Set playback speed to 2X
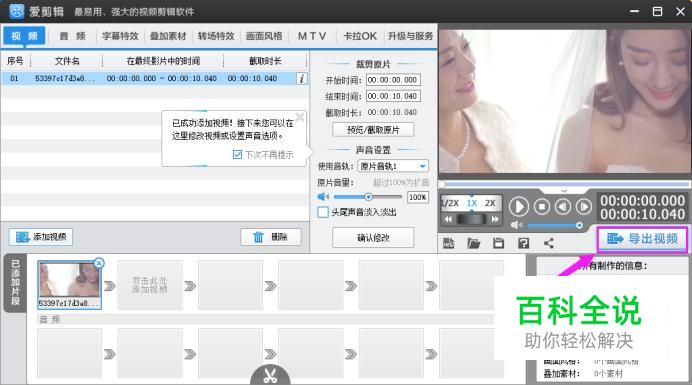 click(x=490, y=203)
